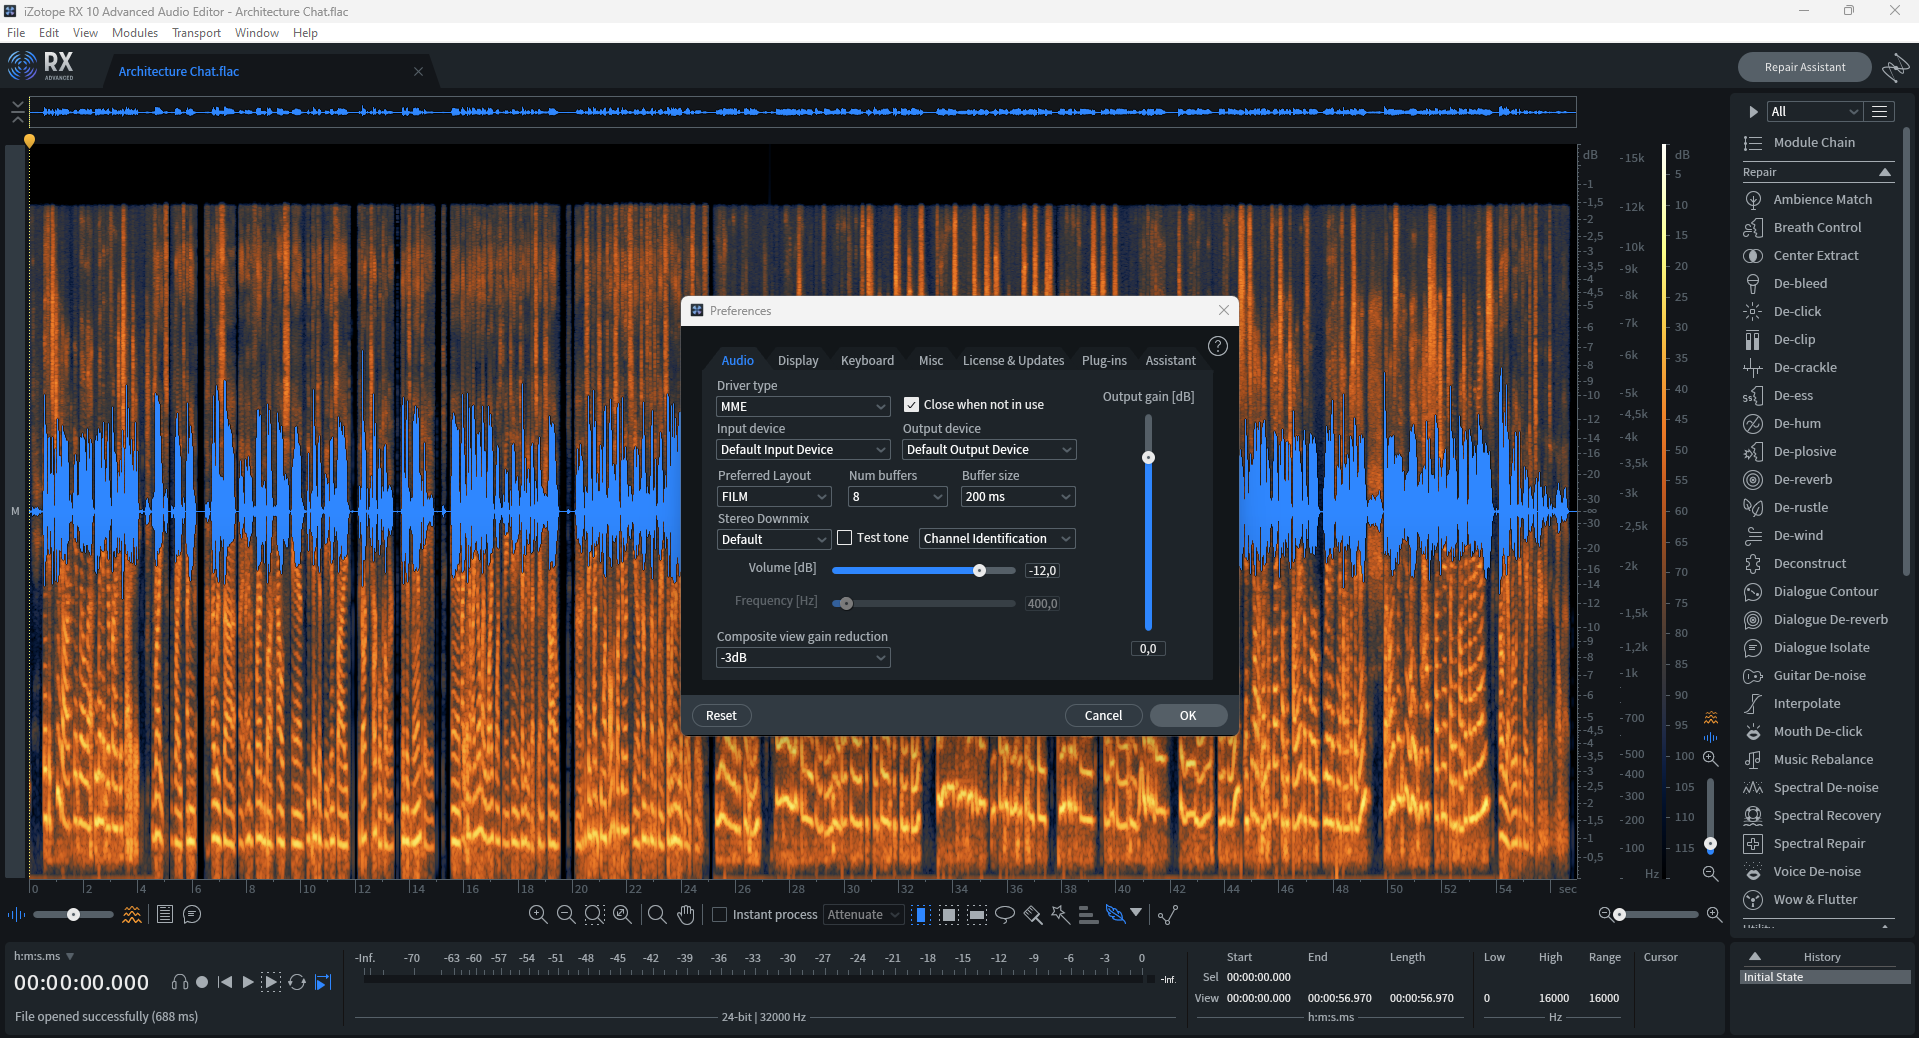Select the grab hand tool

[x=686, y=914]
